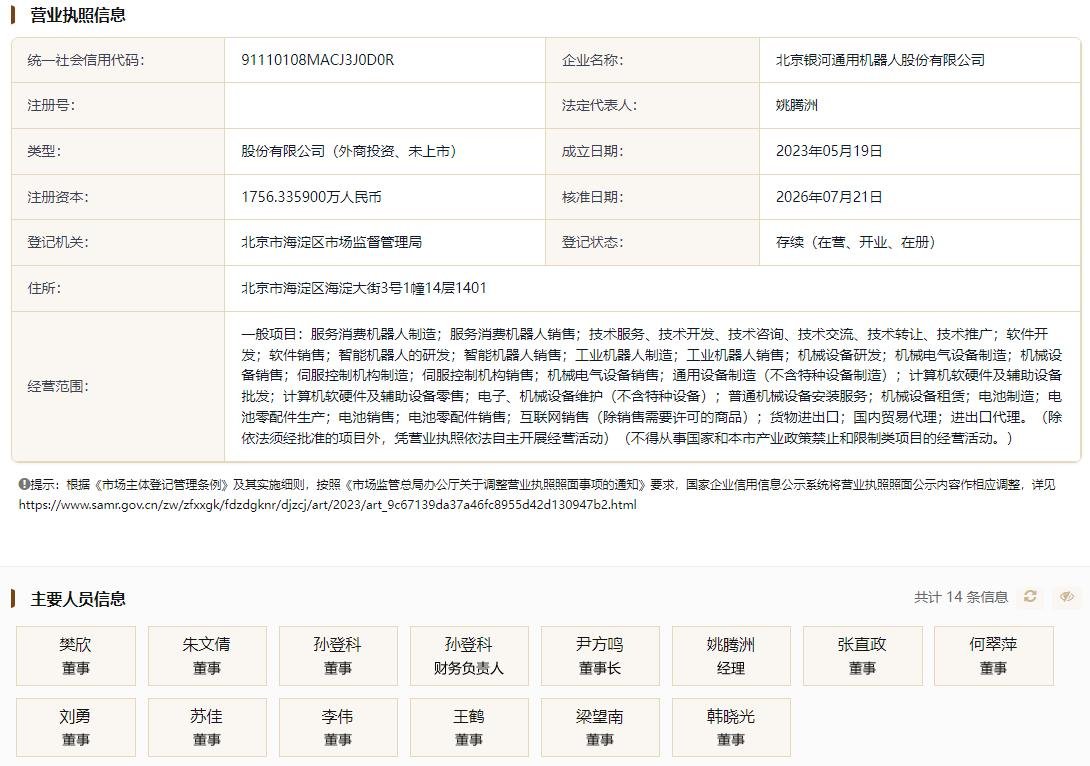This screenshot has height=766, width=1090.
Task: Click the 主要人员信息 section heading
Action: (78, 598)
